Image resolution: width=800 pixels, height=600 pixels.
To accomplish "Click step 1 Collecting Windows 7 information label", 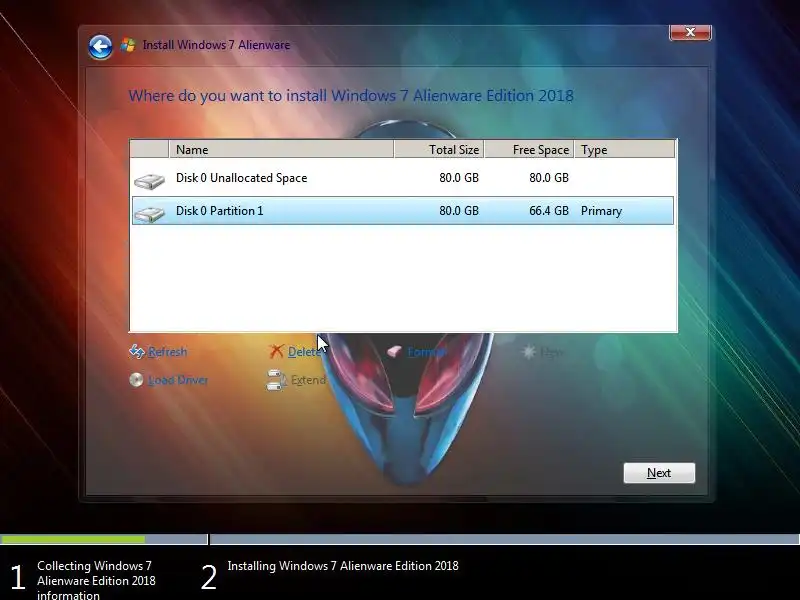I will 96,580.
